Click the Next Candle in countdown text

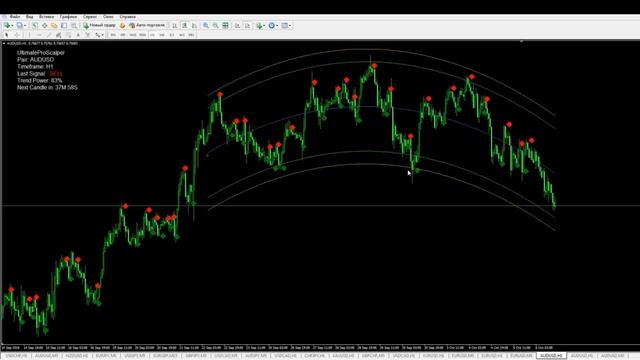click(47, 87)
